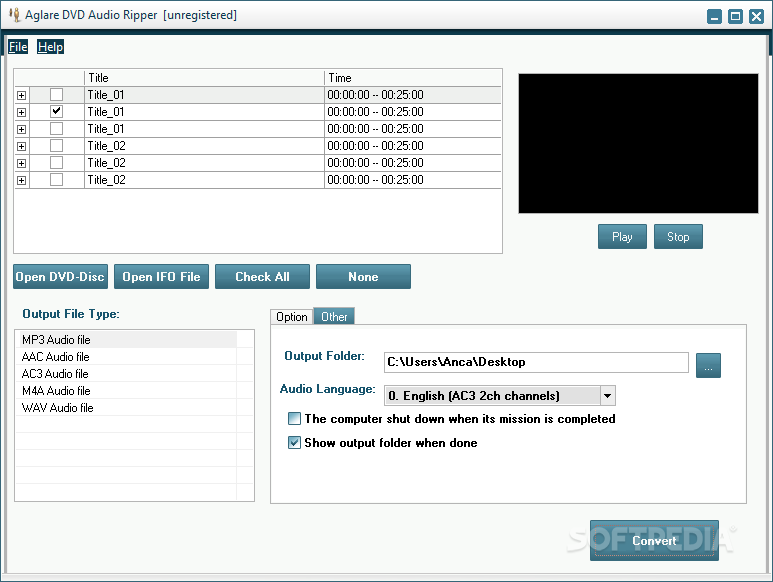Switch to the Other tab
Viewport: 773px width, 582px height.
coord(334,316)
